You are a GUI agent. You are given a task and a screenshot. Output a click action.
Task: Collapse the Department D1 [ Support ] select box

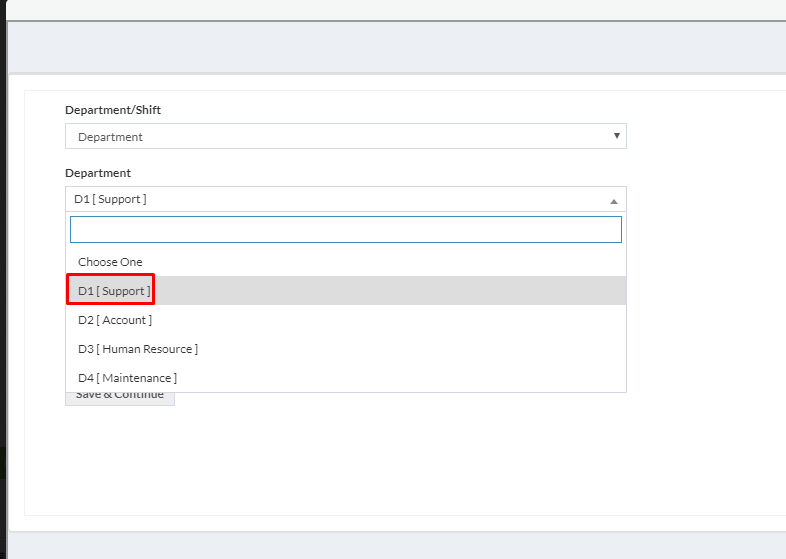click(345, 199)
